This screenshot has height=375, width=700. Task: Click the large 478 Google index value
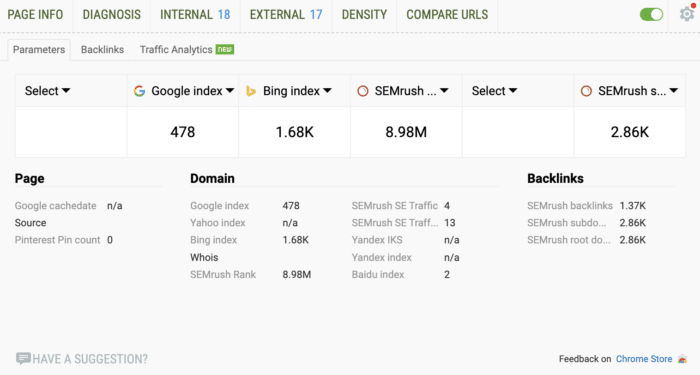[x=183, y=132]
